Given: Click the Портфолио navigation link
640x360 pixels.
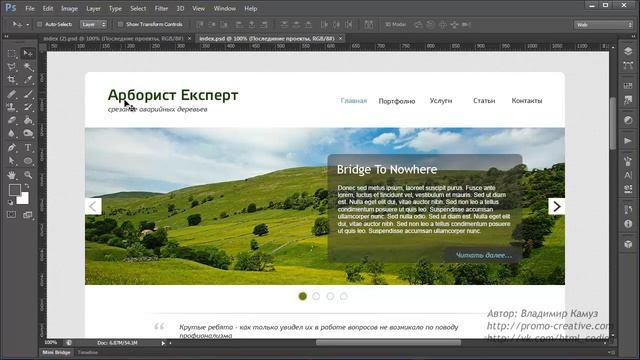Looking at the screenshot, I should pos(397,101).
